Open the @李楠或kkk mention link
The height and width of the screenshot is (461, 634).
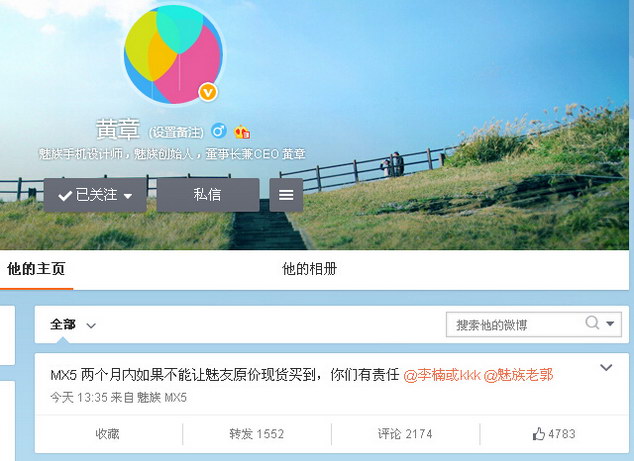(442, 375)
